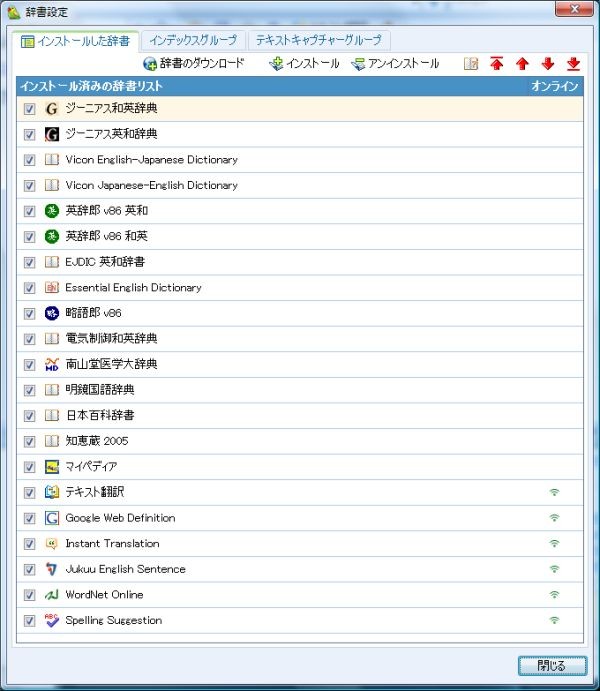The image size is (600, 691).
Task: Toggle the Google Web Definition checkbox
Action: click(x=29, y=518)
